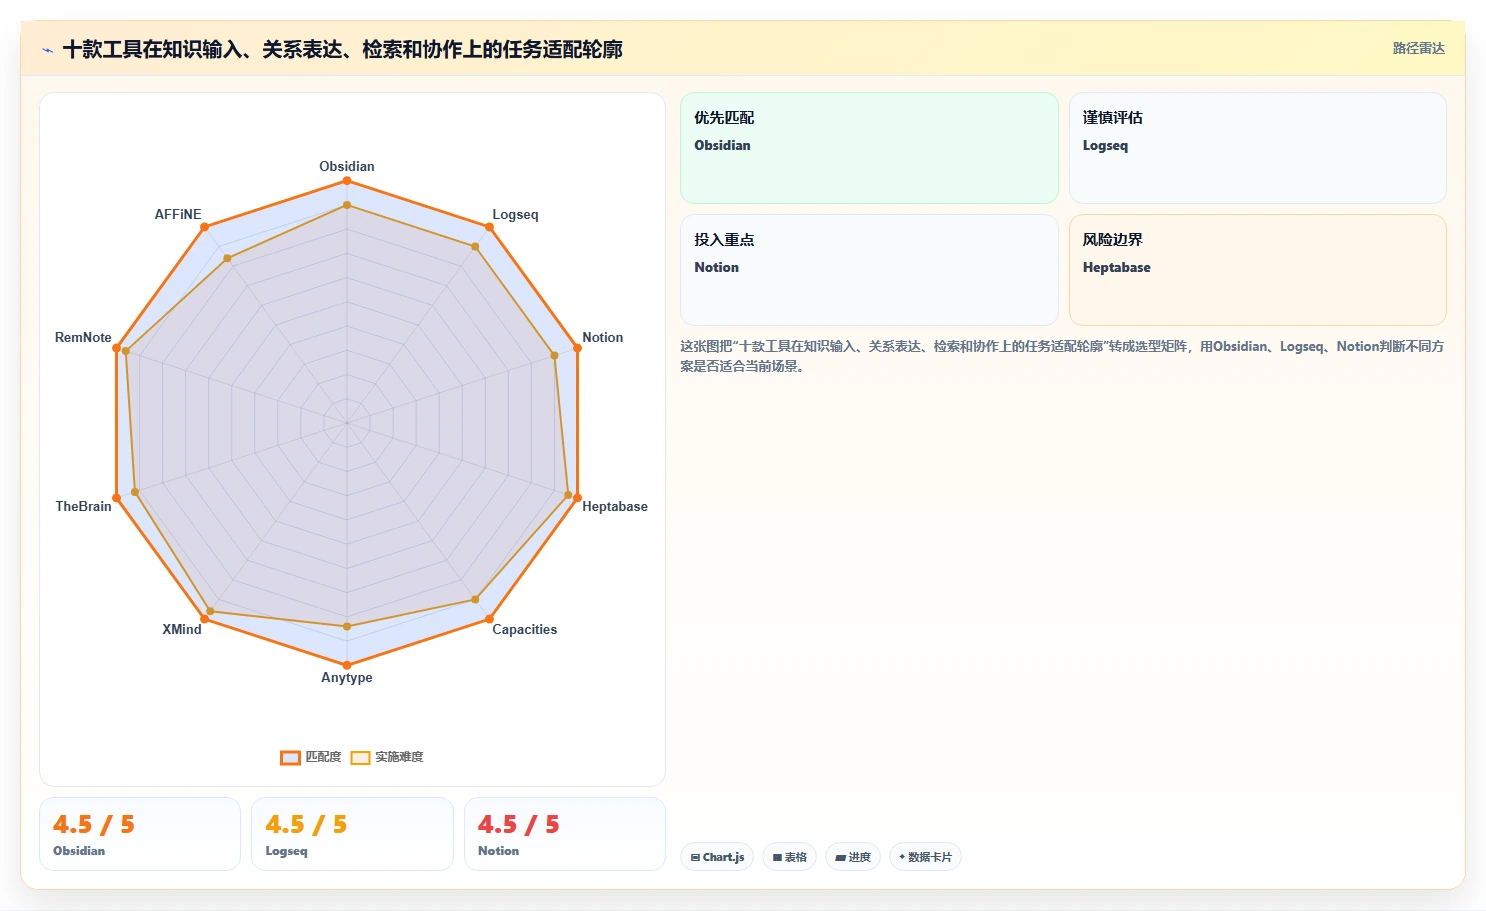1486x911 pixels.
Task: Click the chart title heading text
Action: (343, 49)
